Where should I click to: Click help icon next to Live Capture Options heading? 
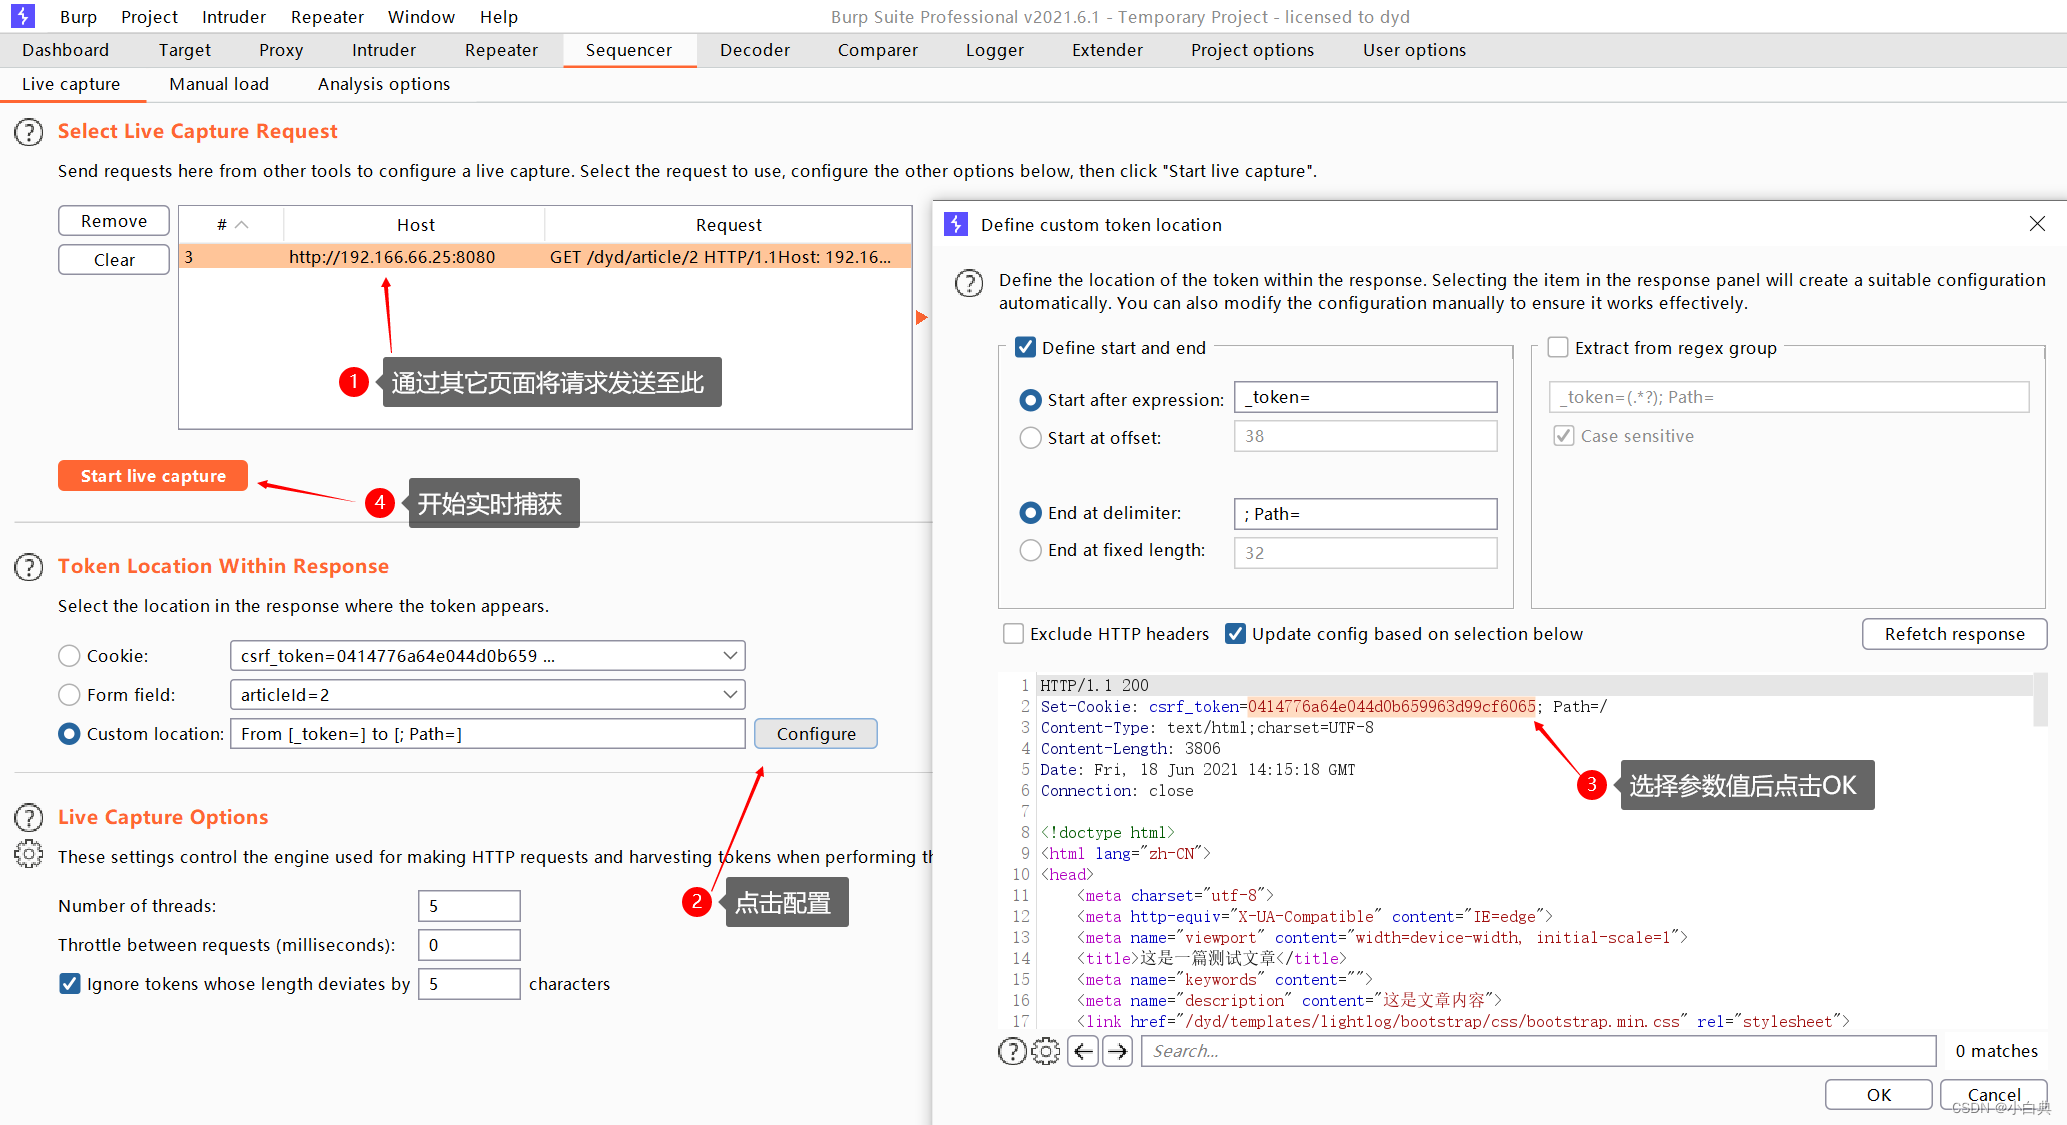coord(29,817)
